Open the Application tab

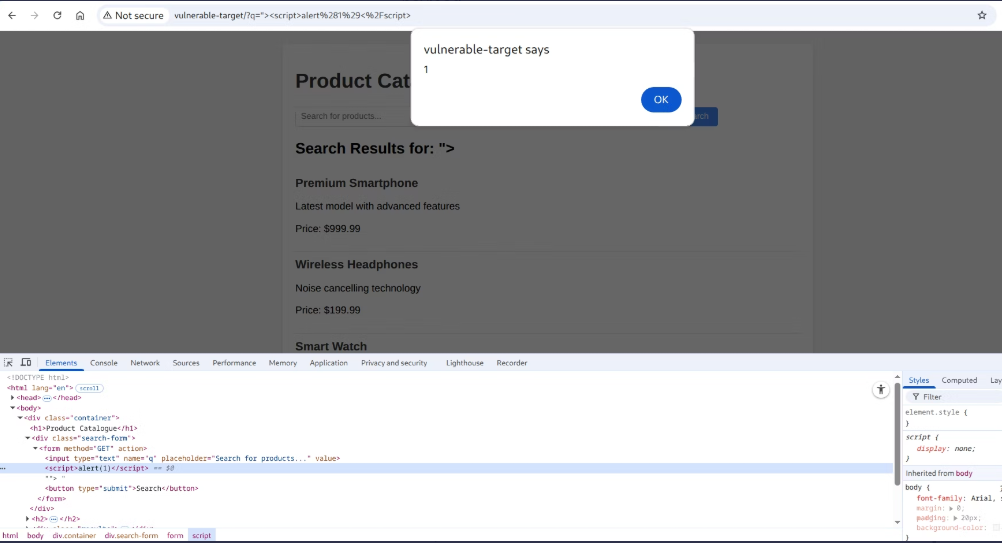tap(328, 363)
